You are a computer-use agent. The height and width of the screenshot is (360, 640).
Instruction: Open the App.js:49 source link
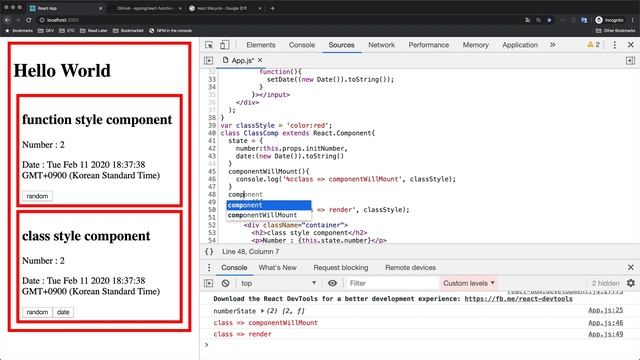point(606,334)
